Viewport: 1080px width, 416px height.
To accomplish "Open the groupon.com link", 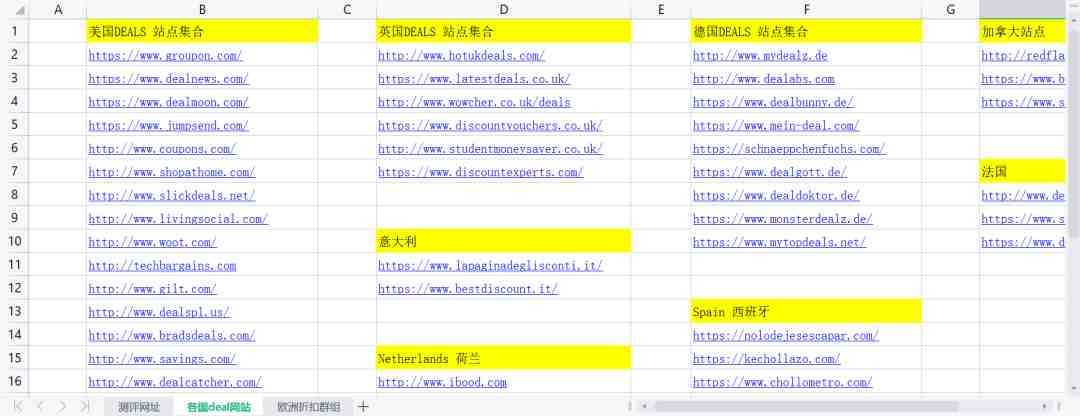I will click(165, 56).
